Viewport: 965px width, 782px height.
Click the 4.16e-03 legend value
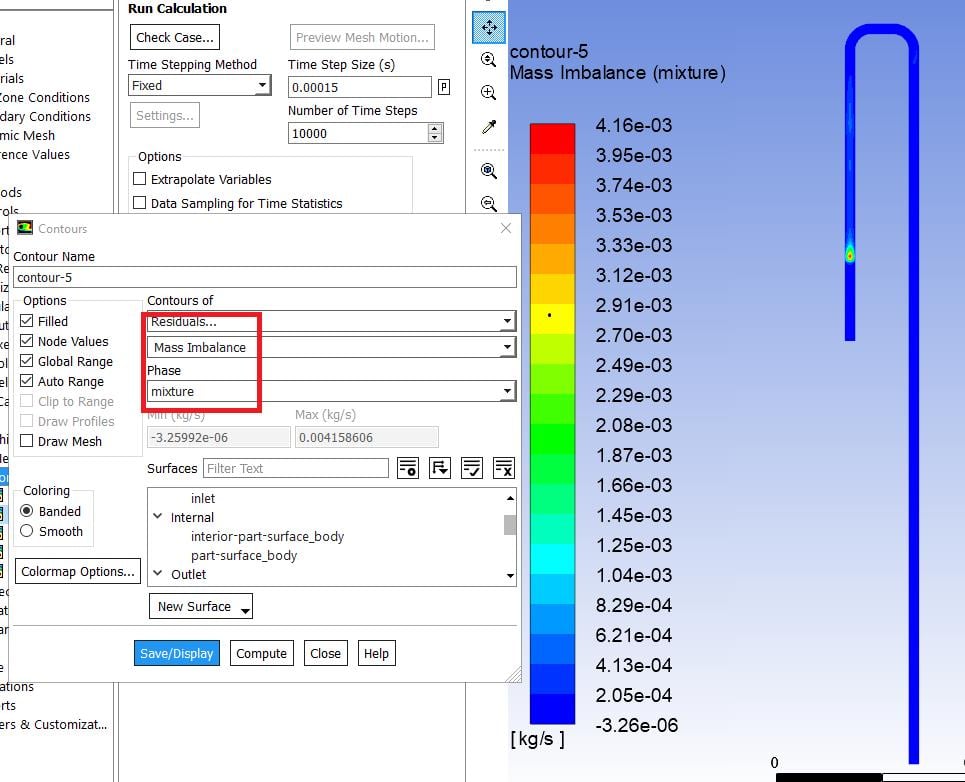point(633,126)
